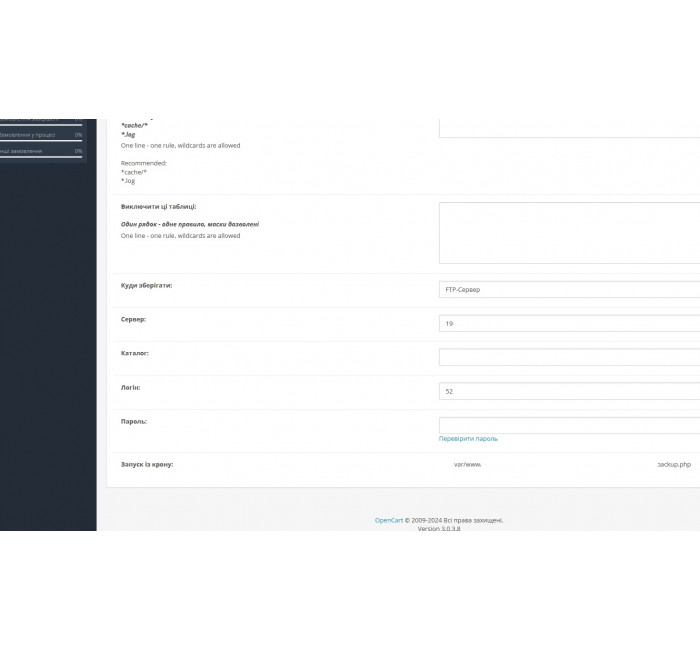Image resolution: width=700 pixels, height=650 pixels.
Task: Click the 'Виключити ці таблиці' textarea
Action: (569, 233)
